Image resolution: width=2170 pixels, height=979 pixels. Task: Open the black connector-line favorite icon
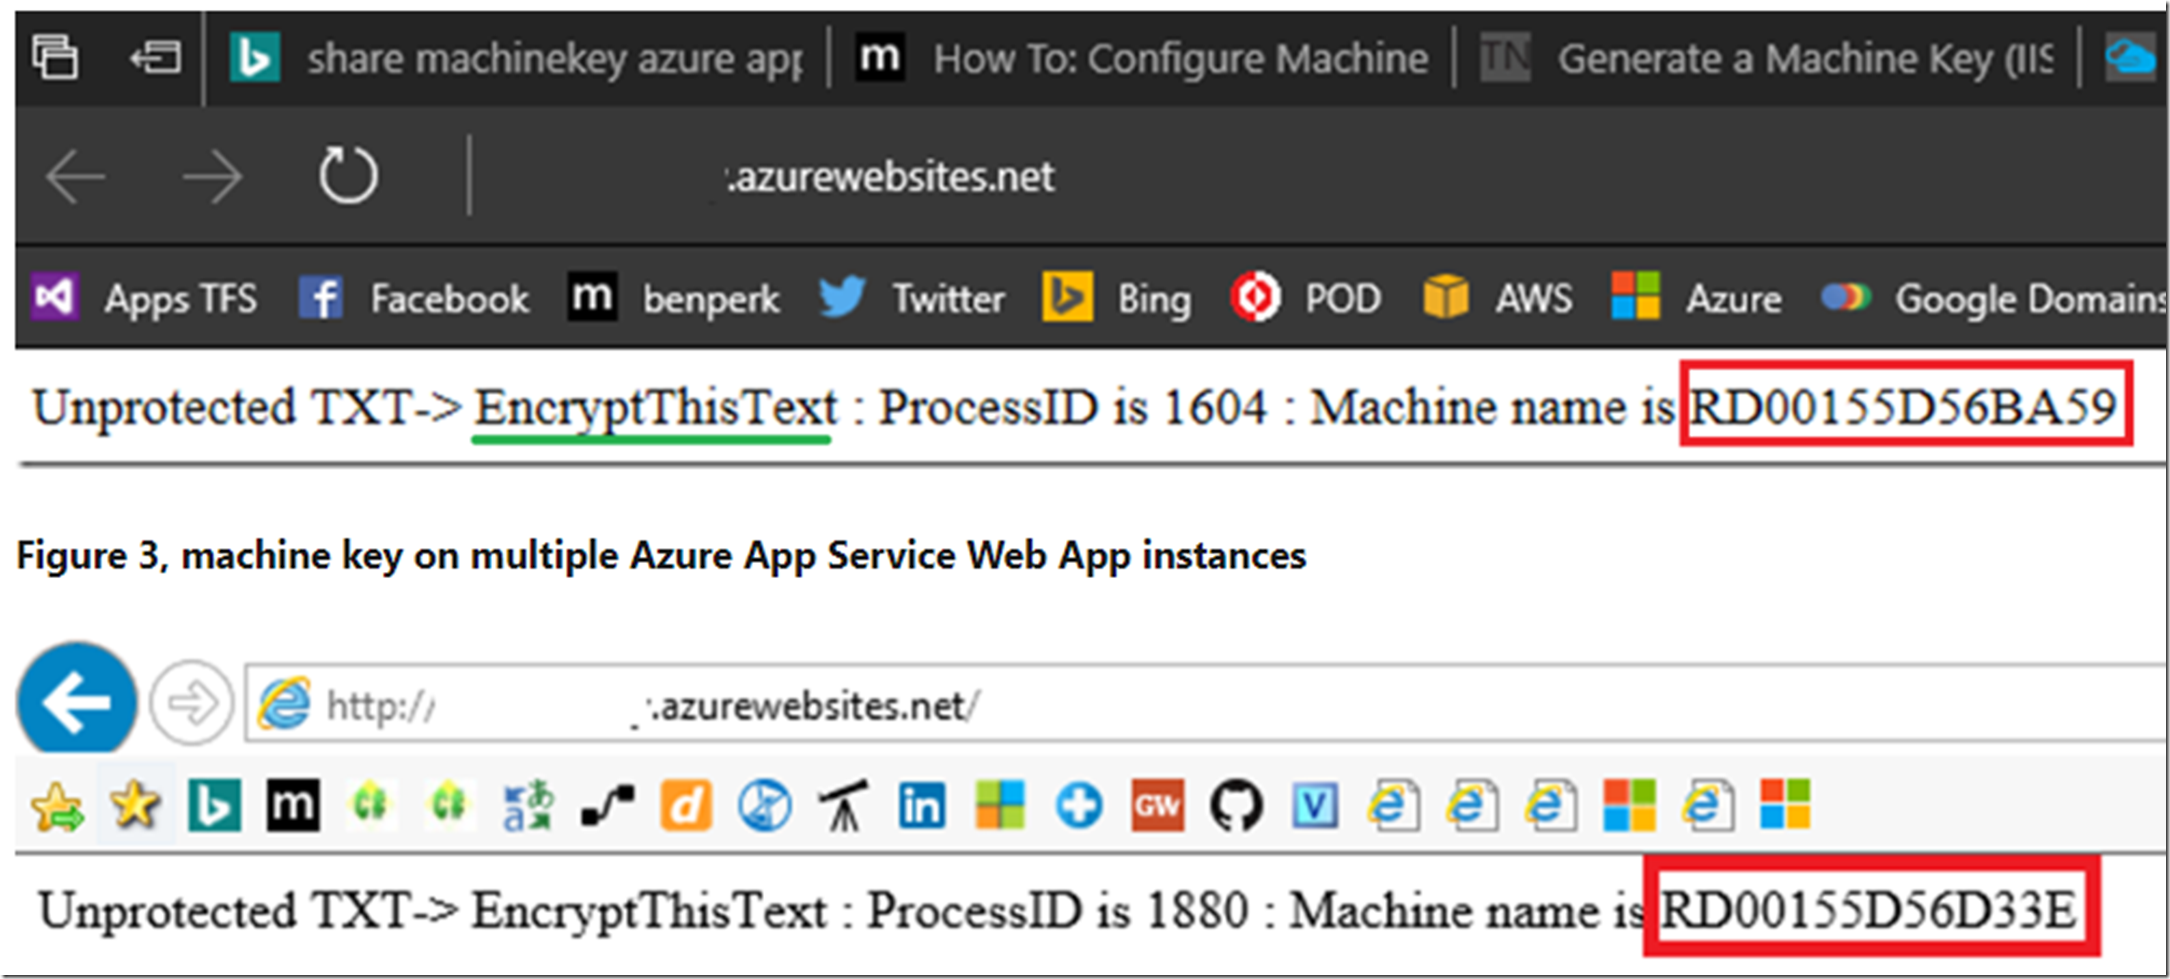coord(607,806)
